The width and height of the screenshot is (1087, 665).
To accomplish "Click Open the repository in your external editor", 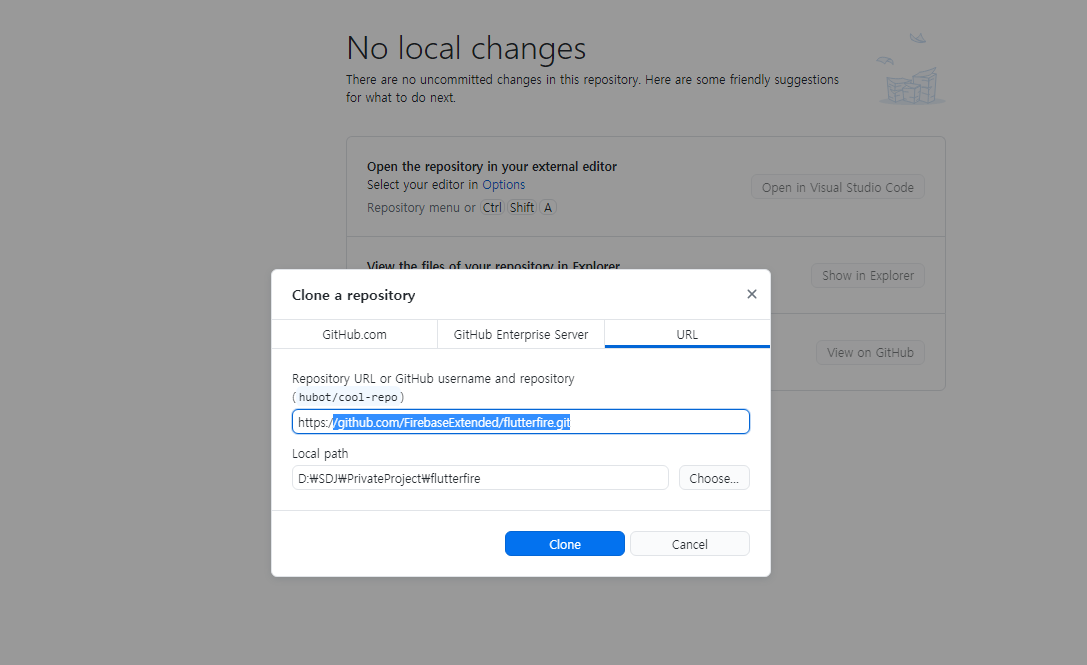I will [492, 166].
